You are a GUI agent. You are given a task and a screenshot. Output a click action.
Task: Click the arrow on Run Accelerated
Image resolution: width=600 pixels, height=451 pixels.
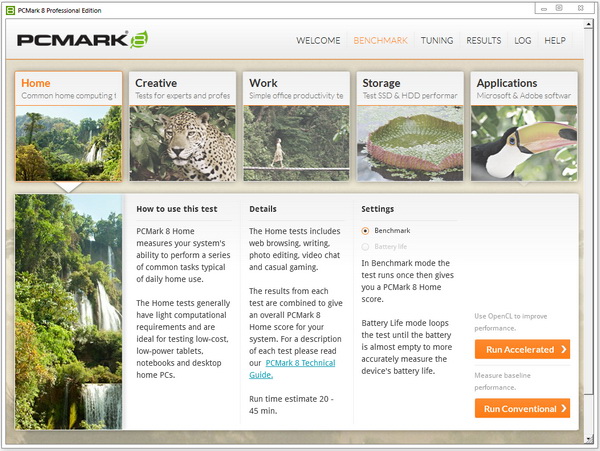pyautogui.click(x=564, y=349)
